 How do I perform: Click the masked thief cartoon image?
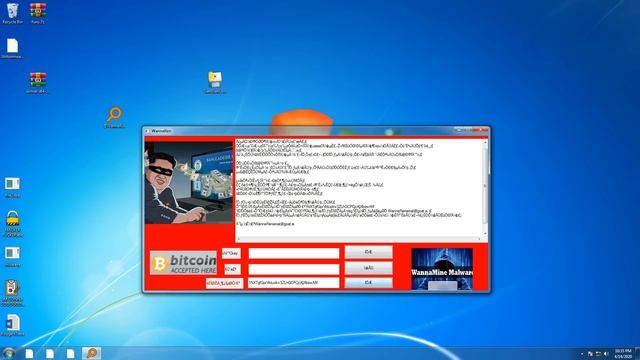(x=189, y=182)
